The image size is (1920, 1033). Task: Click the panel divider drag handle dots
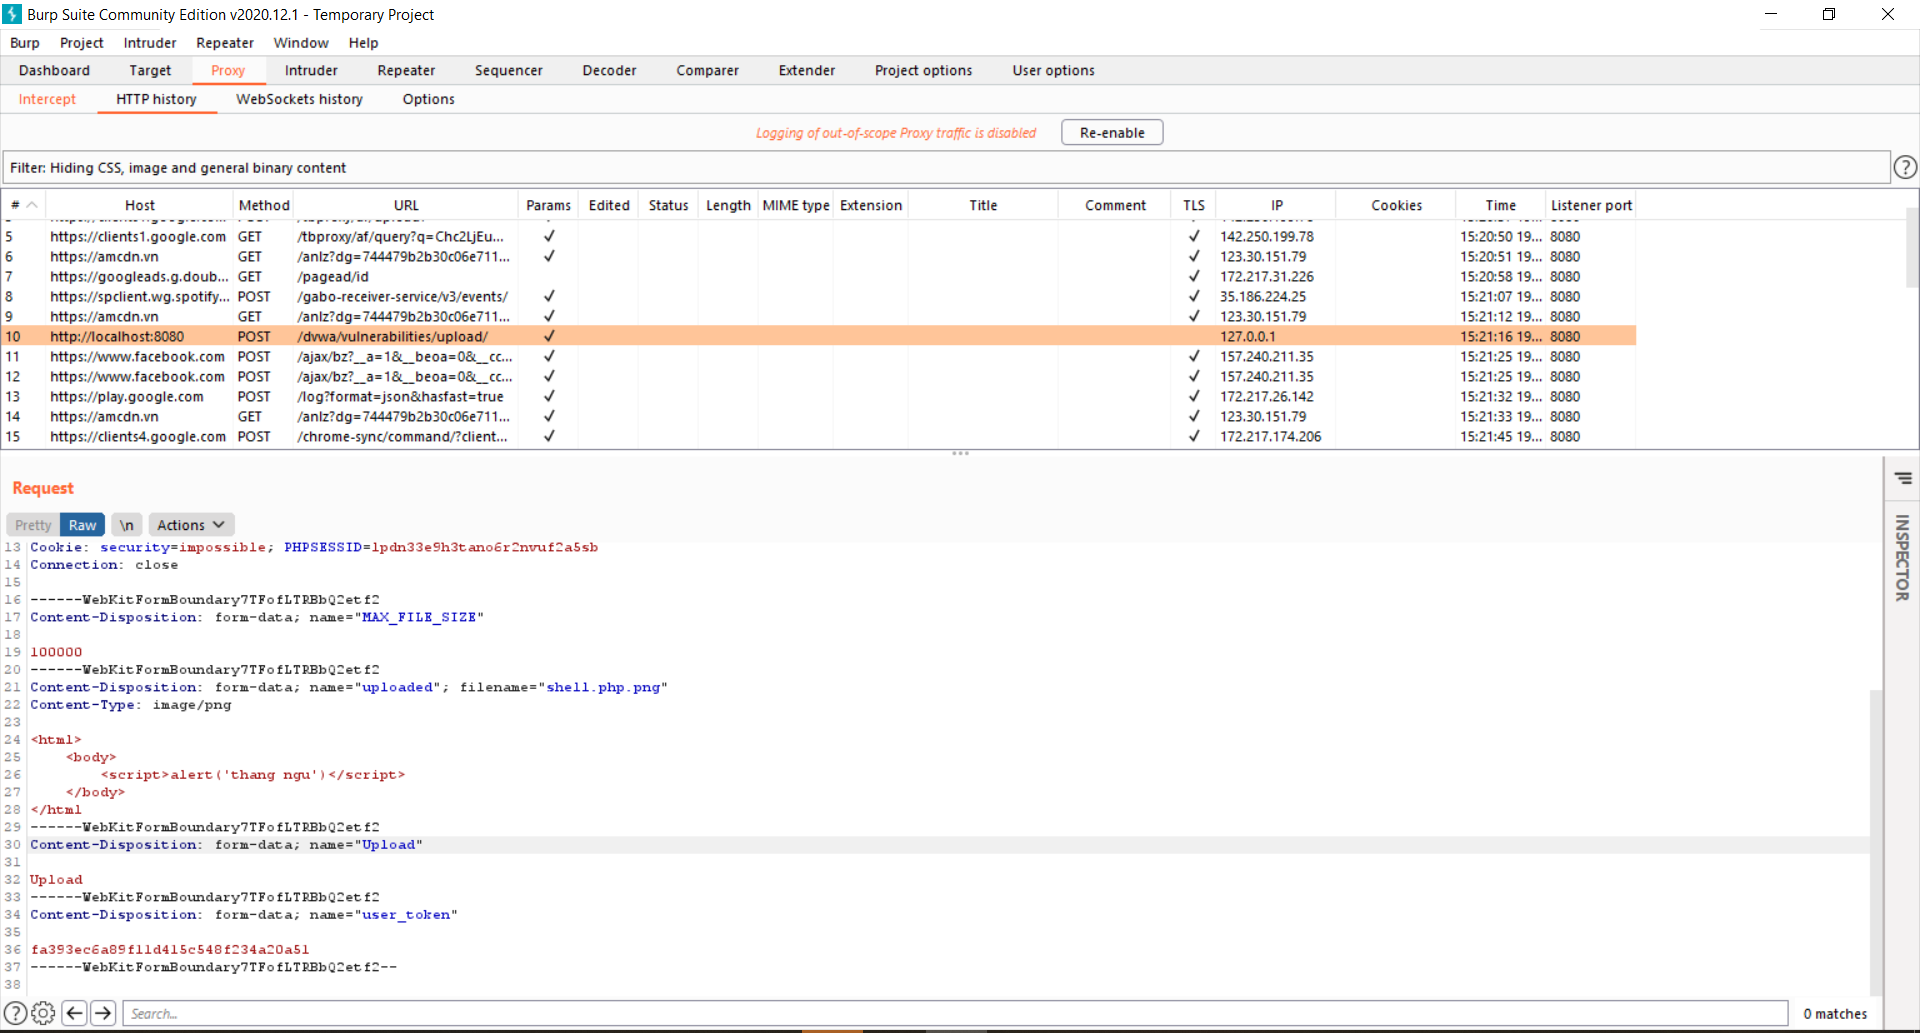pyautogui.click(x=960, y=453)
